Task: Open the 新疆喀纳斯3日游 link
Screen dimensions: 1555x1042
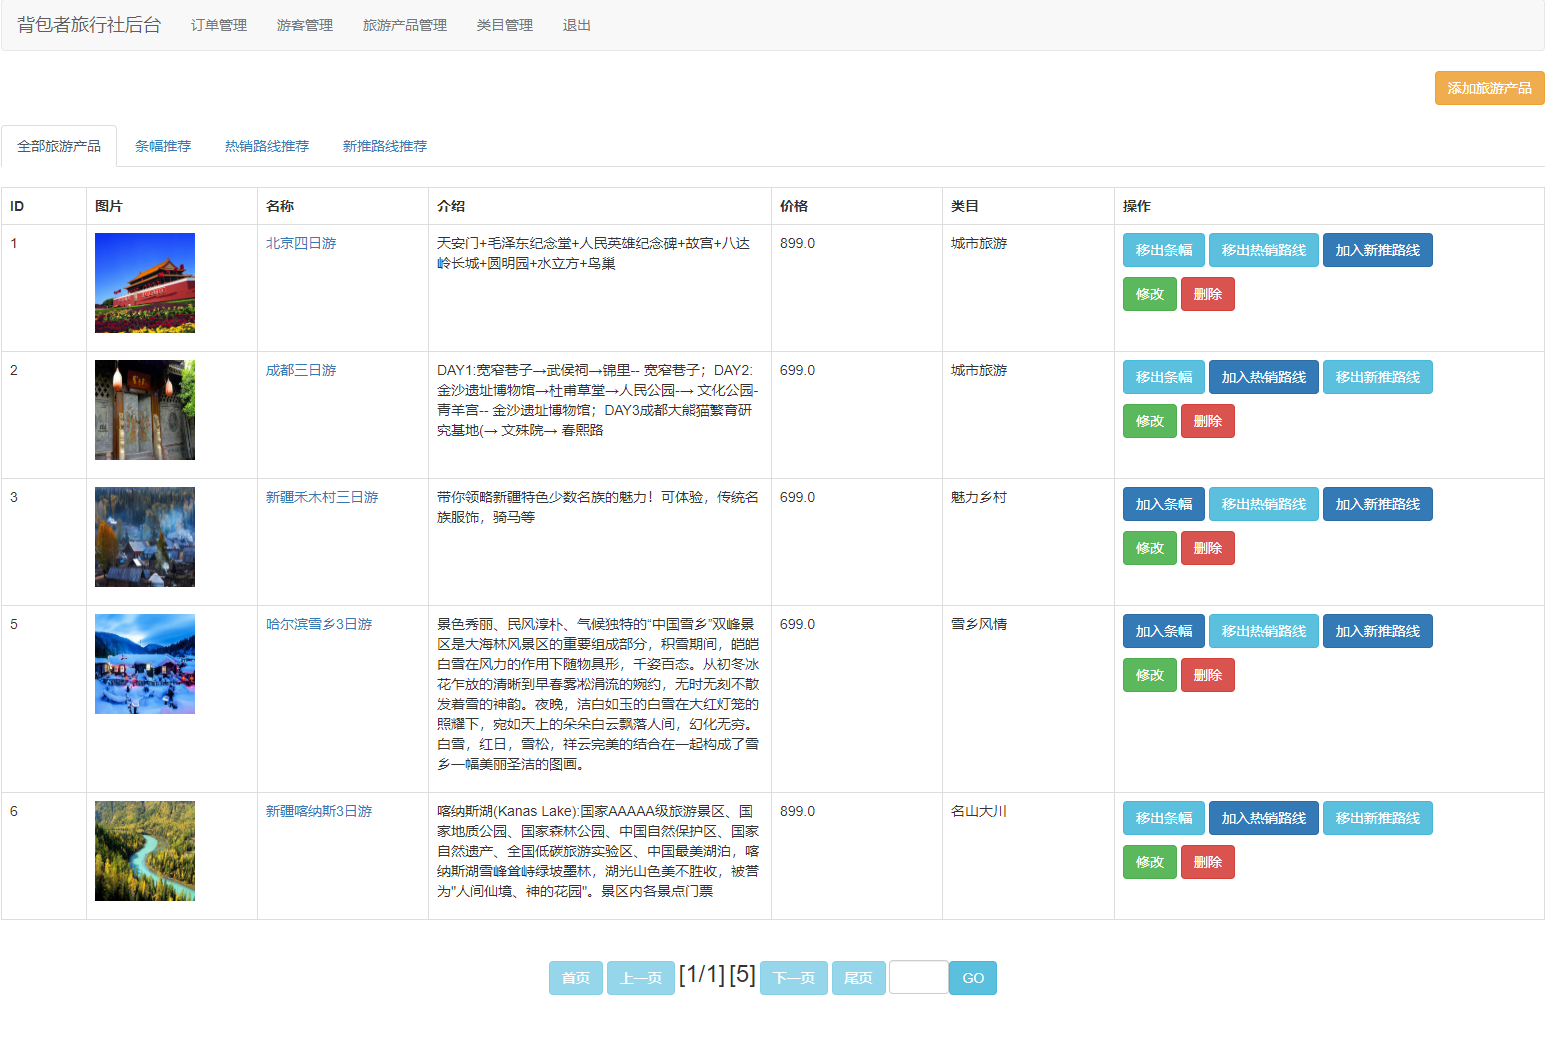Action: [319, 811]
